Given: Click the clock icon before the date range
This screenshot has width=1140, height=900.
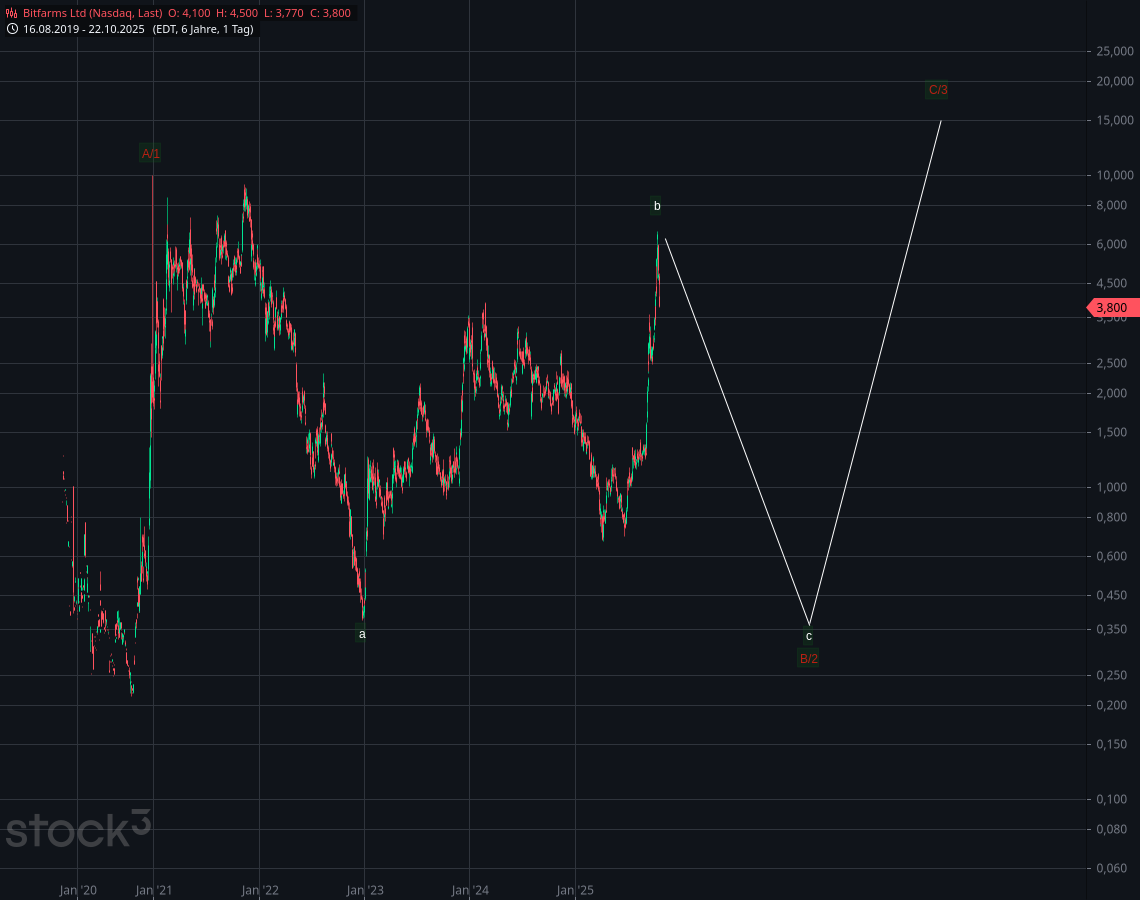Looking at the screenshot, I should pos(12,29).
